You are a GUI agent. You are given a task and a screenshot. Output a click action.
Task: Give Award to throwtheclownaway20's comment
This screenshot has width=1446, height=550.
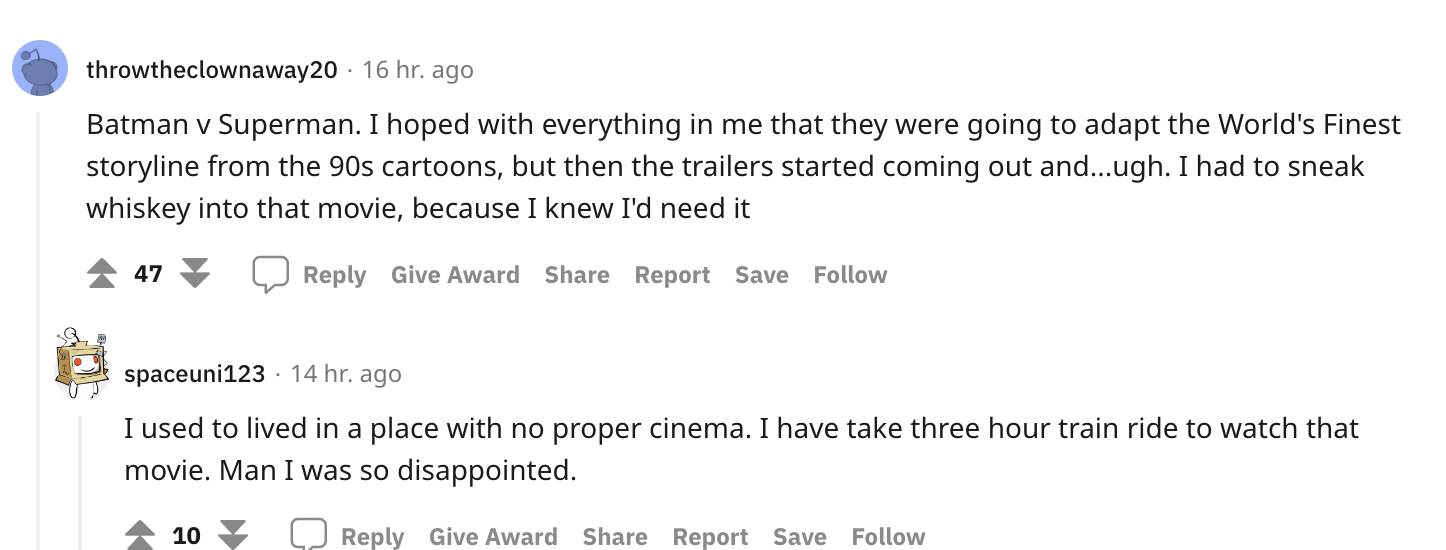pos(455,275)
